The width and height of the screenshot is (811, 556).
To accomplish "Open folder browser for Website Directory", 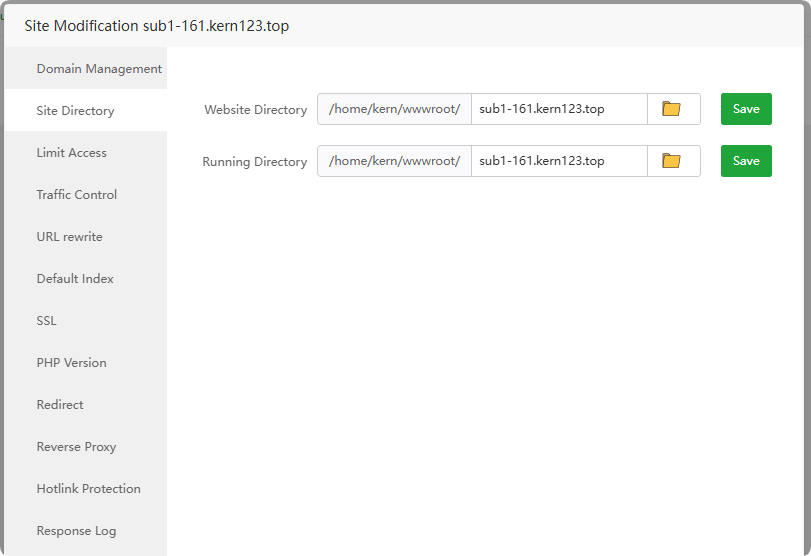I will (x=673, y=109).
